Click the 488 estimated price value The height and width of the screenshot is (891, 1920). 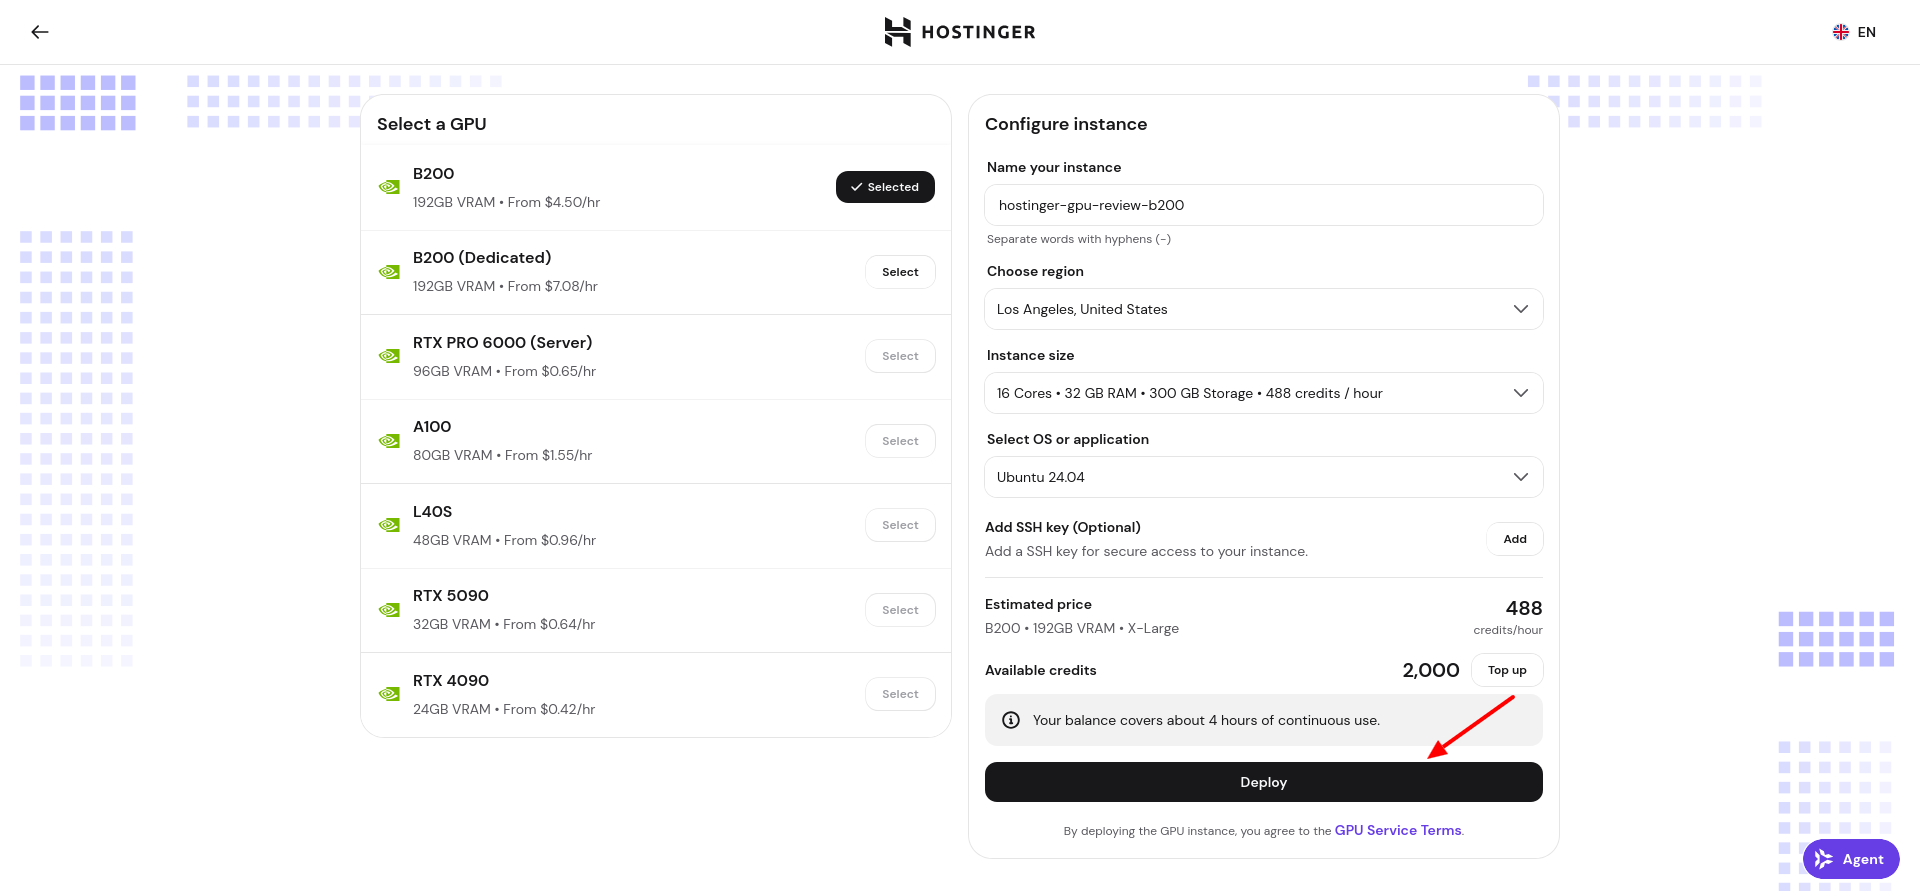1524,608
